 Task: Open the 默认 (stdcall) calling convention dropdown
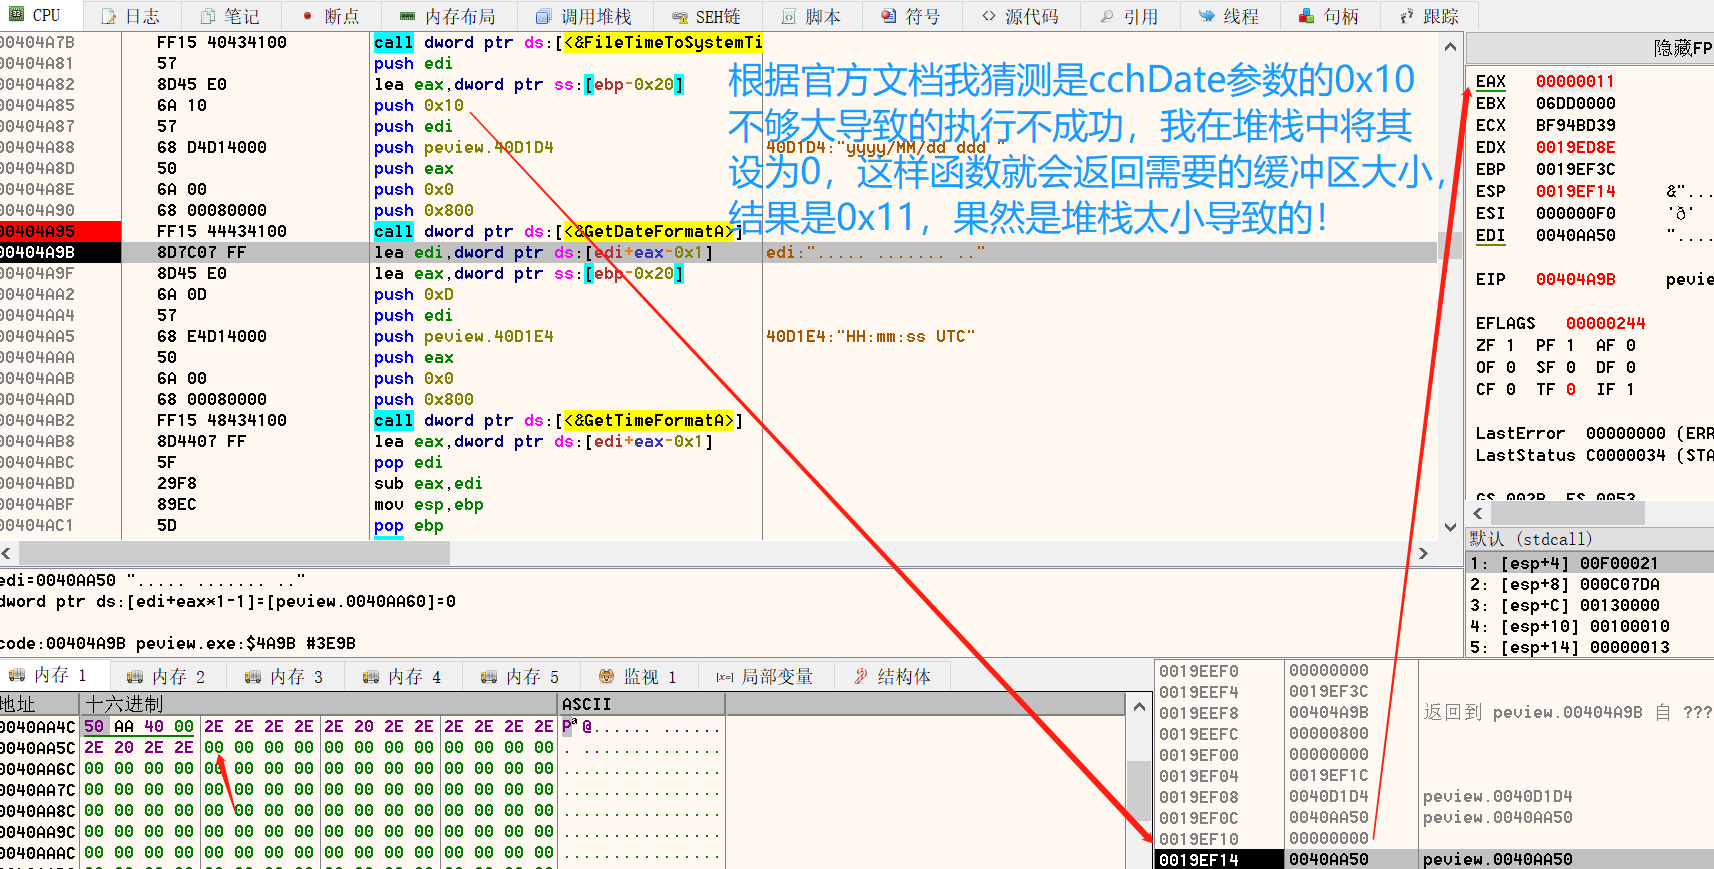(x=1590, y=539)
